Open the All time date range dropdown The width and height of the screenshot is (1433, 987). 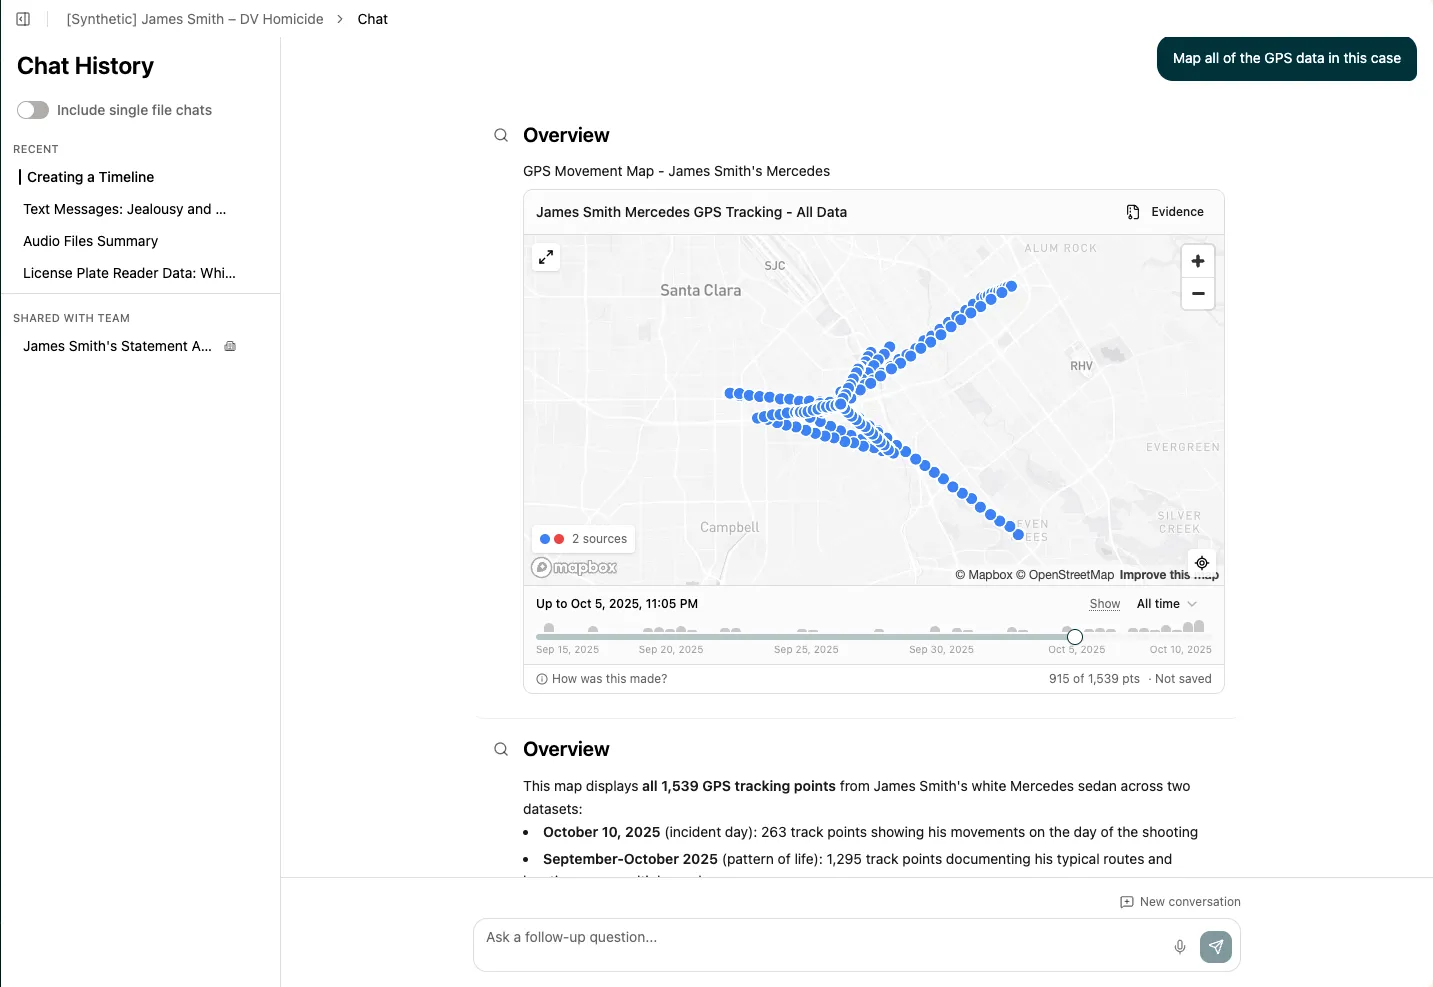tap(1166, 603)
